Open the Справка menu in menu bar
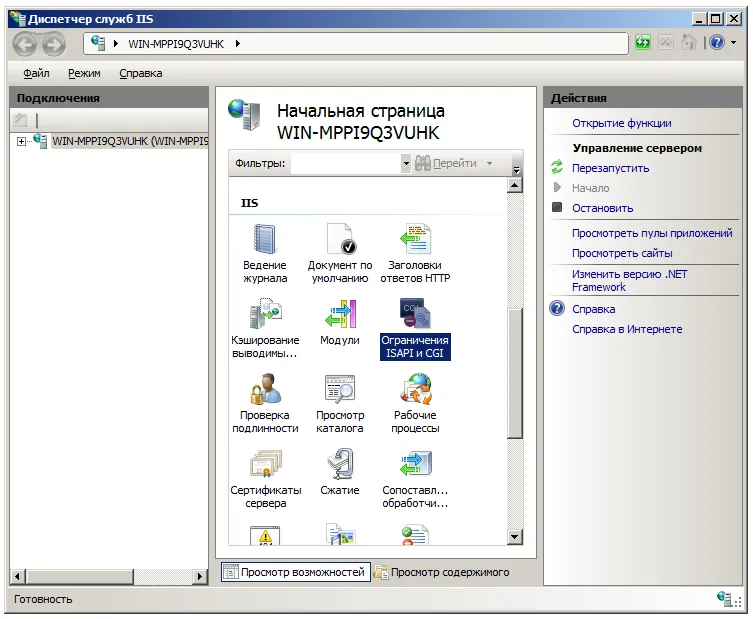Screen dimensions: 753x619 pos(141,73)
